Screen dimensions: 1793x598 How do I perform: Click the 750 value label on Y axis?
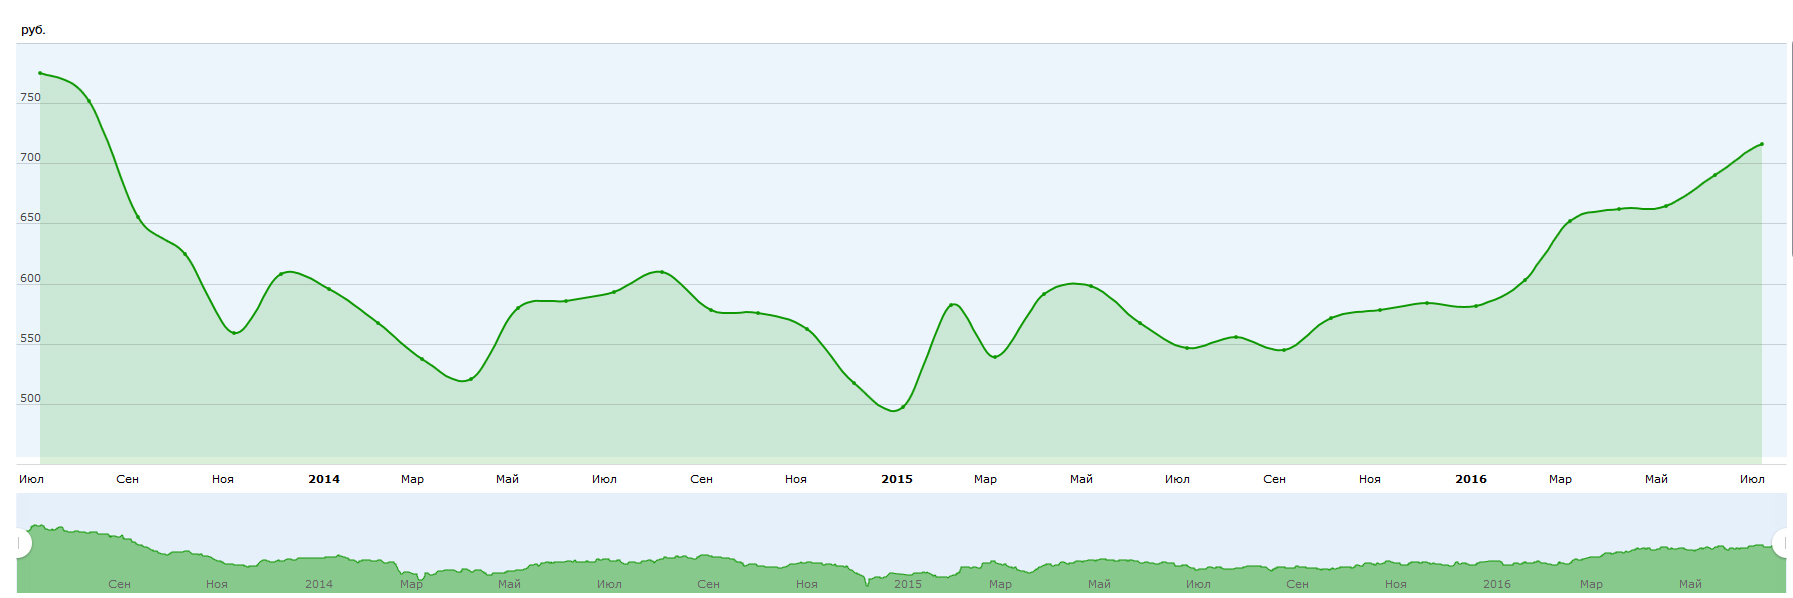point(30,97)
